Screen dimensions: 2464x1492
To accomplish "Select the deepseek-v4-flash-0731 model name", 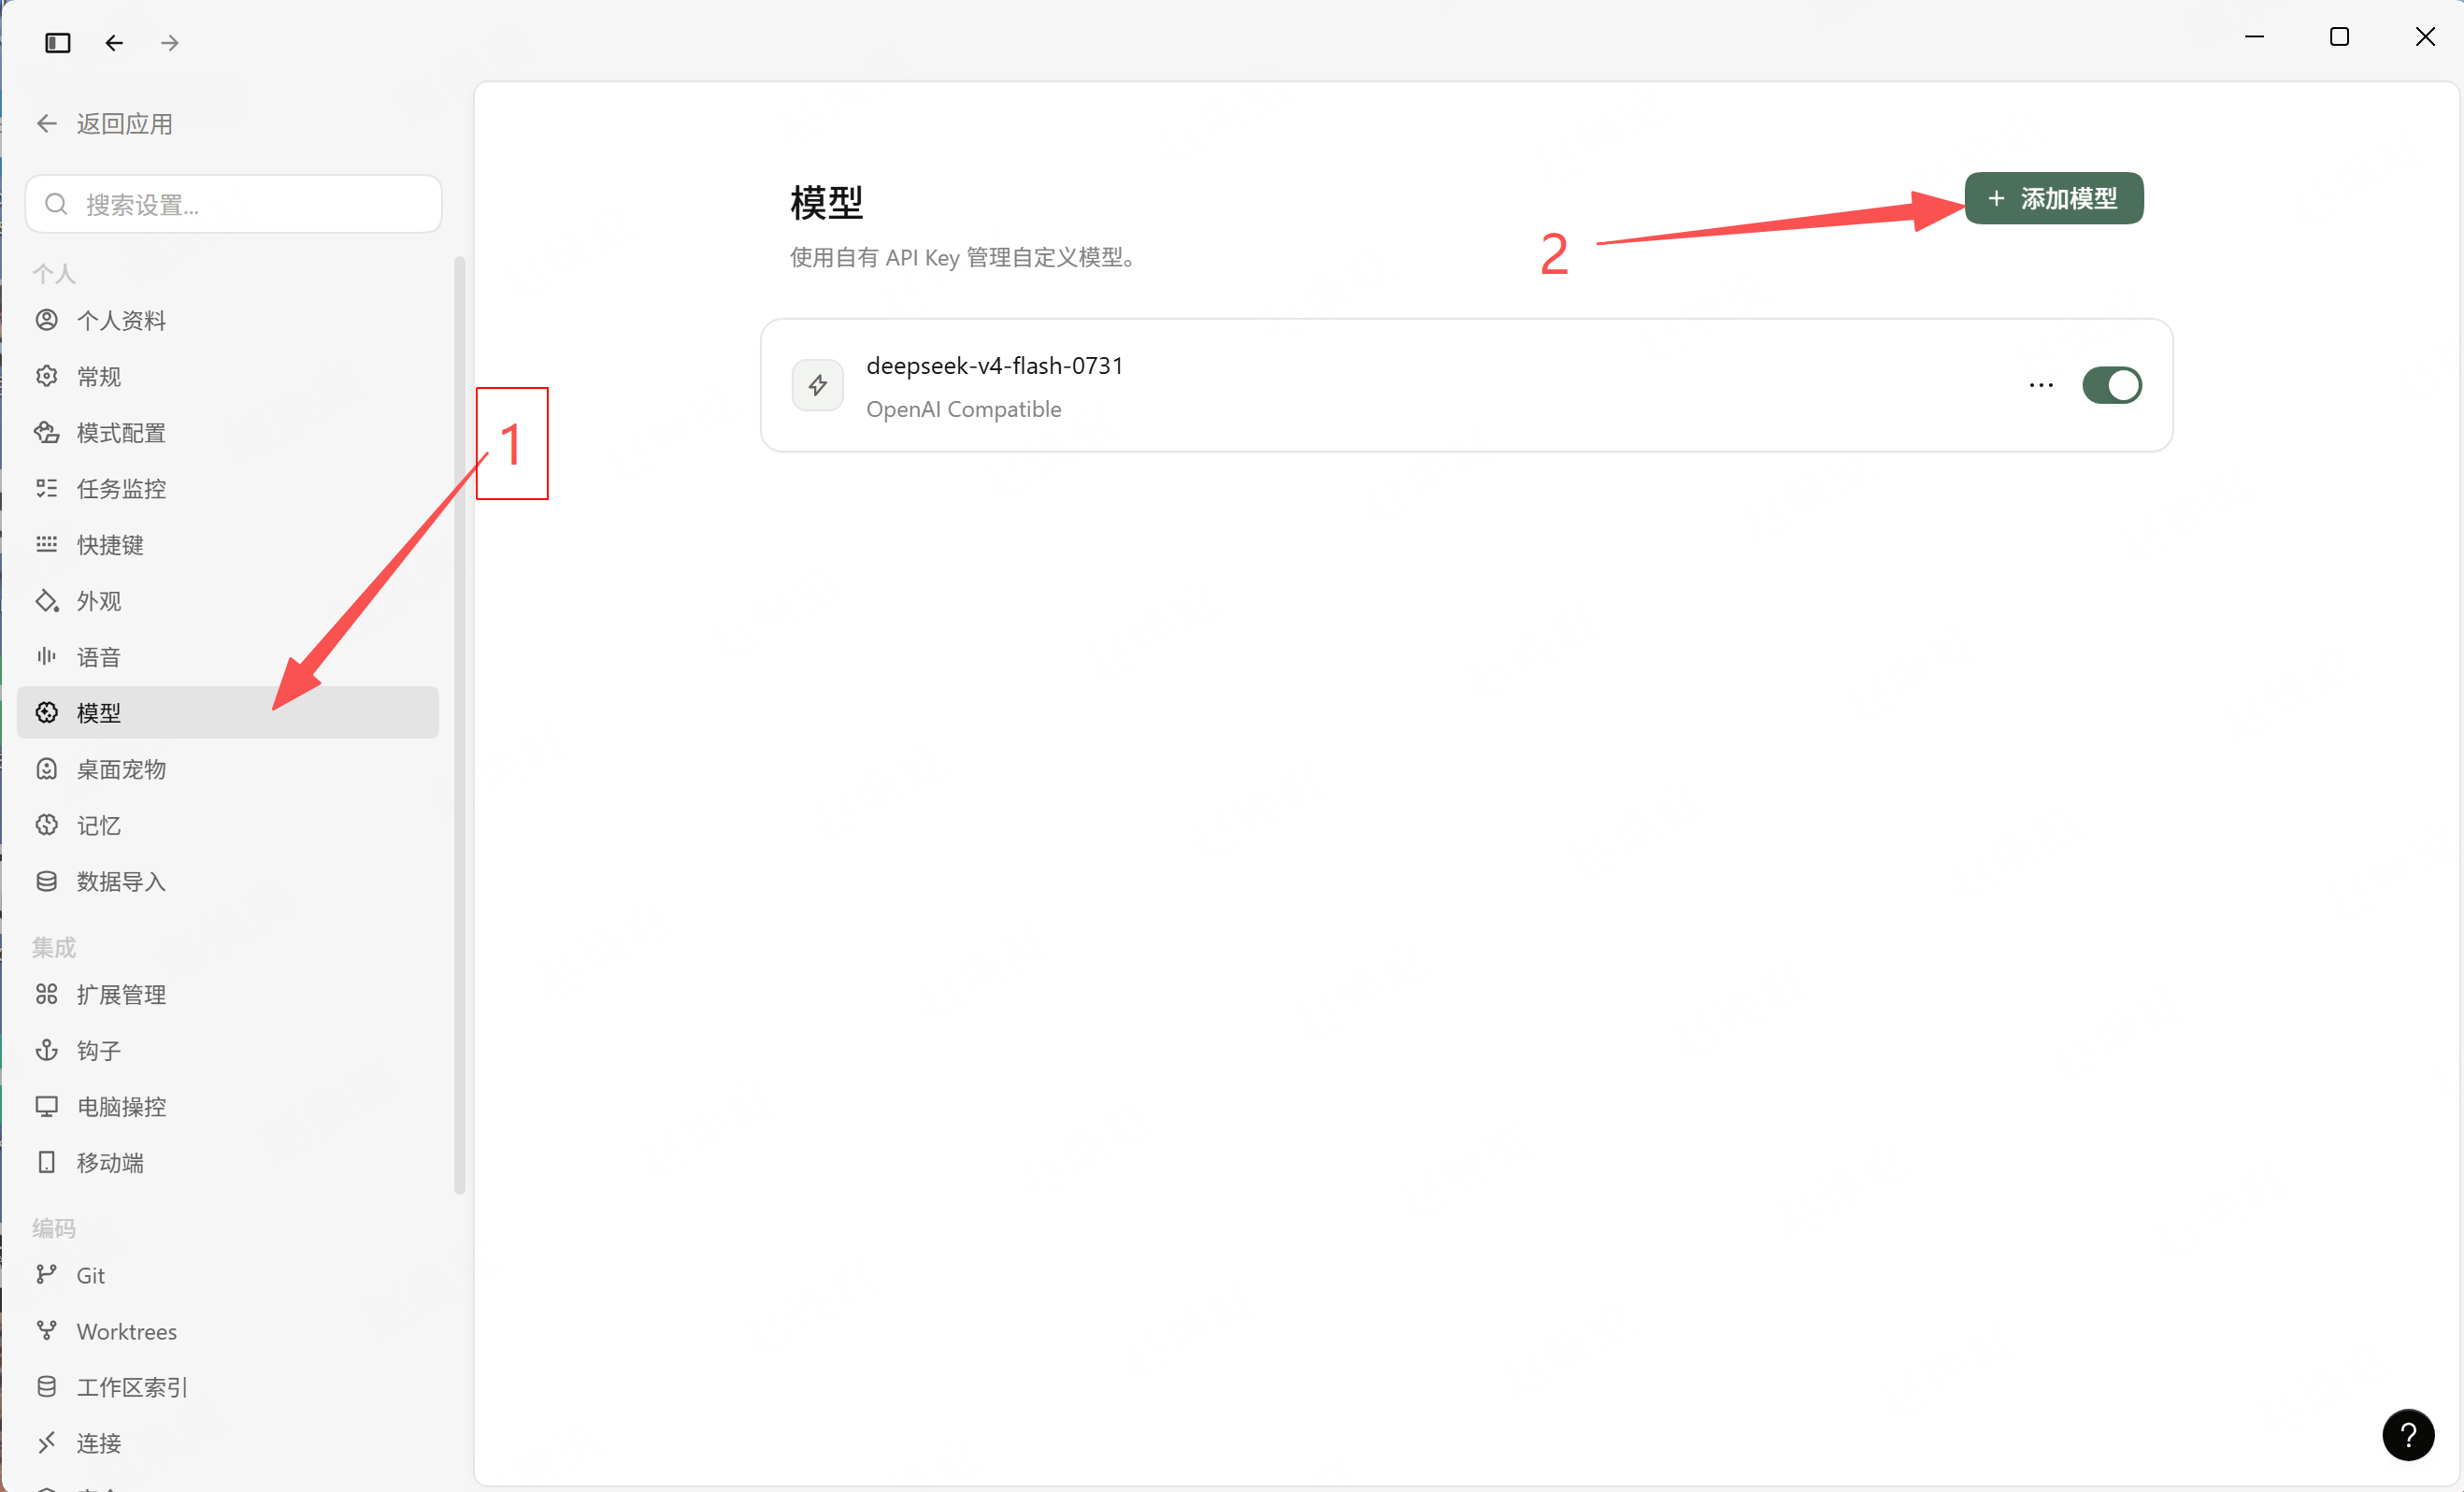I will pyautogui.click(x=994, y=366).
